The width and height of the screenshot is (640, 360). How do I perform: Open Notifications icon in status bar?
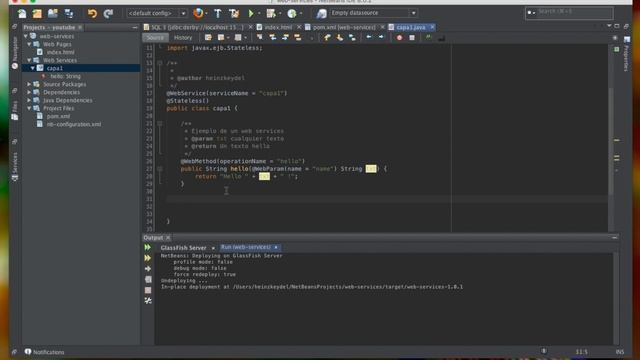tap(28, 351)
